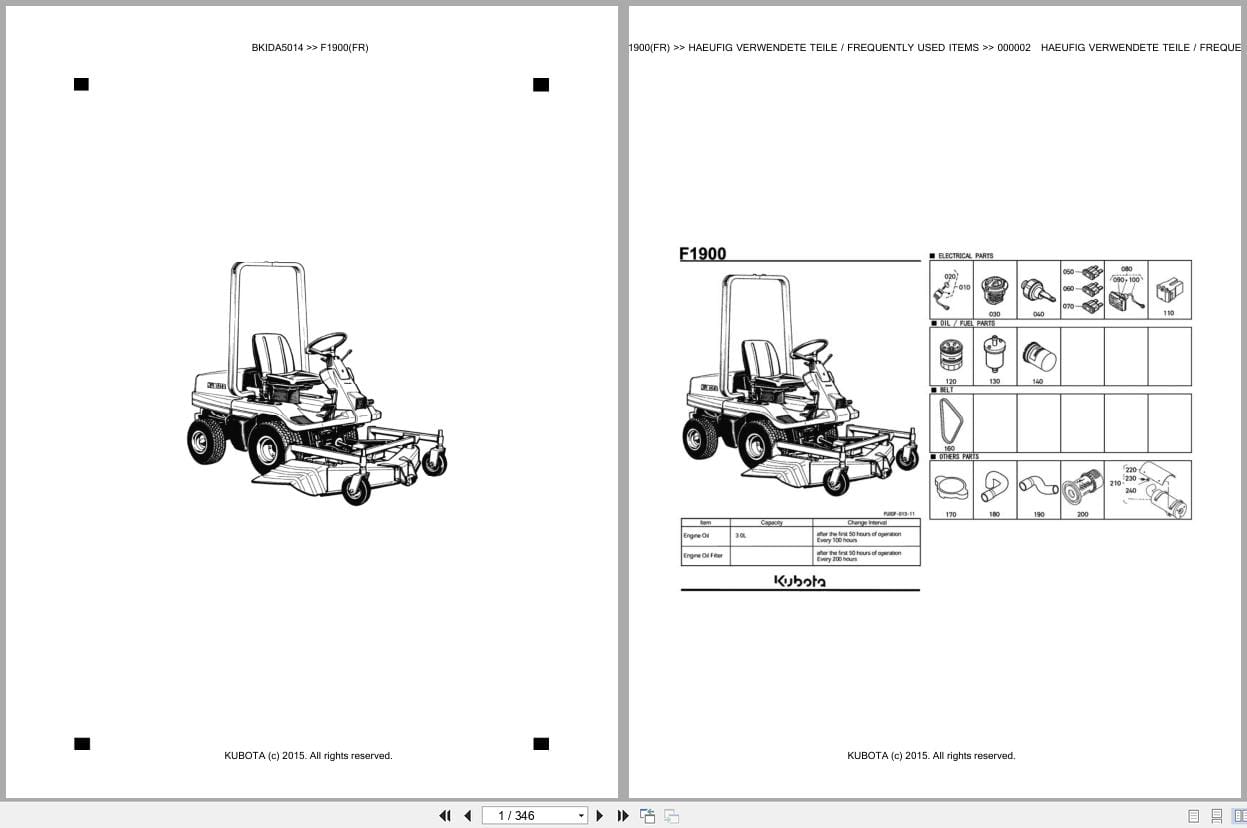Jump to the last page
The image size is (1247, 828).
623,815
